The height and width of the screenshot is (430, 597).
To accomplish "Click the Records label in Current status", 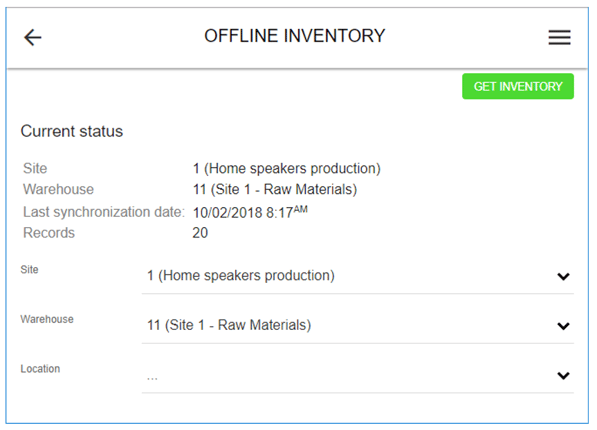I will 49,233.
